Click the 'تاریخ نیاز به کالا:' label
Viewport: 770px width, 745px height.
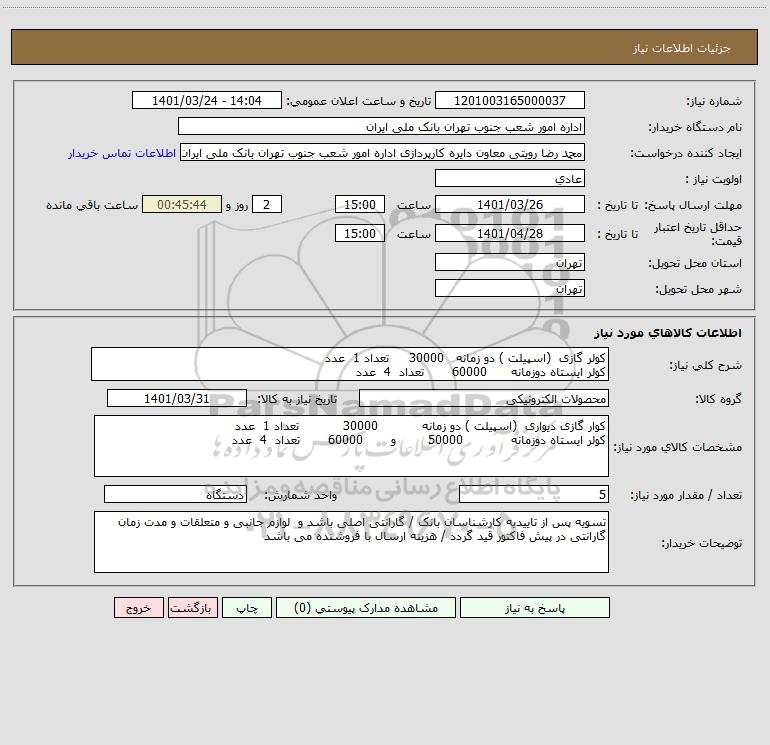coord(297,399)
